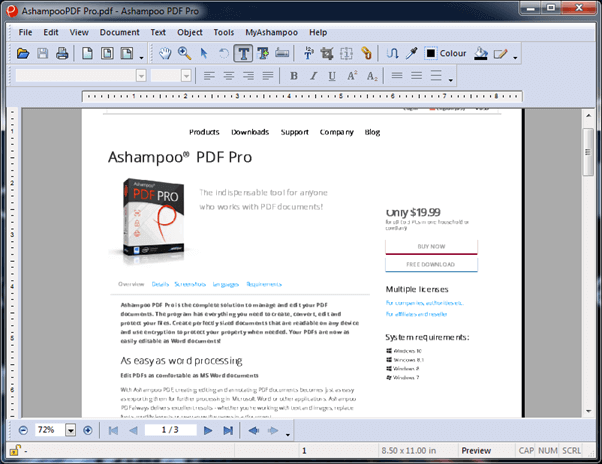Click the Preview status bar entry
Image resolution: width=602 pixels, height=464 pixels.
(476, 451)
